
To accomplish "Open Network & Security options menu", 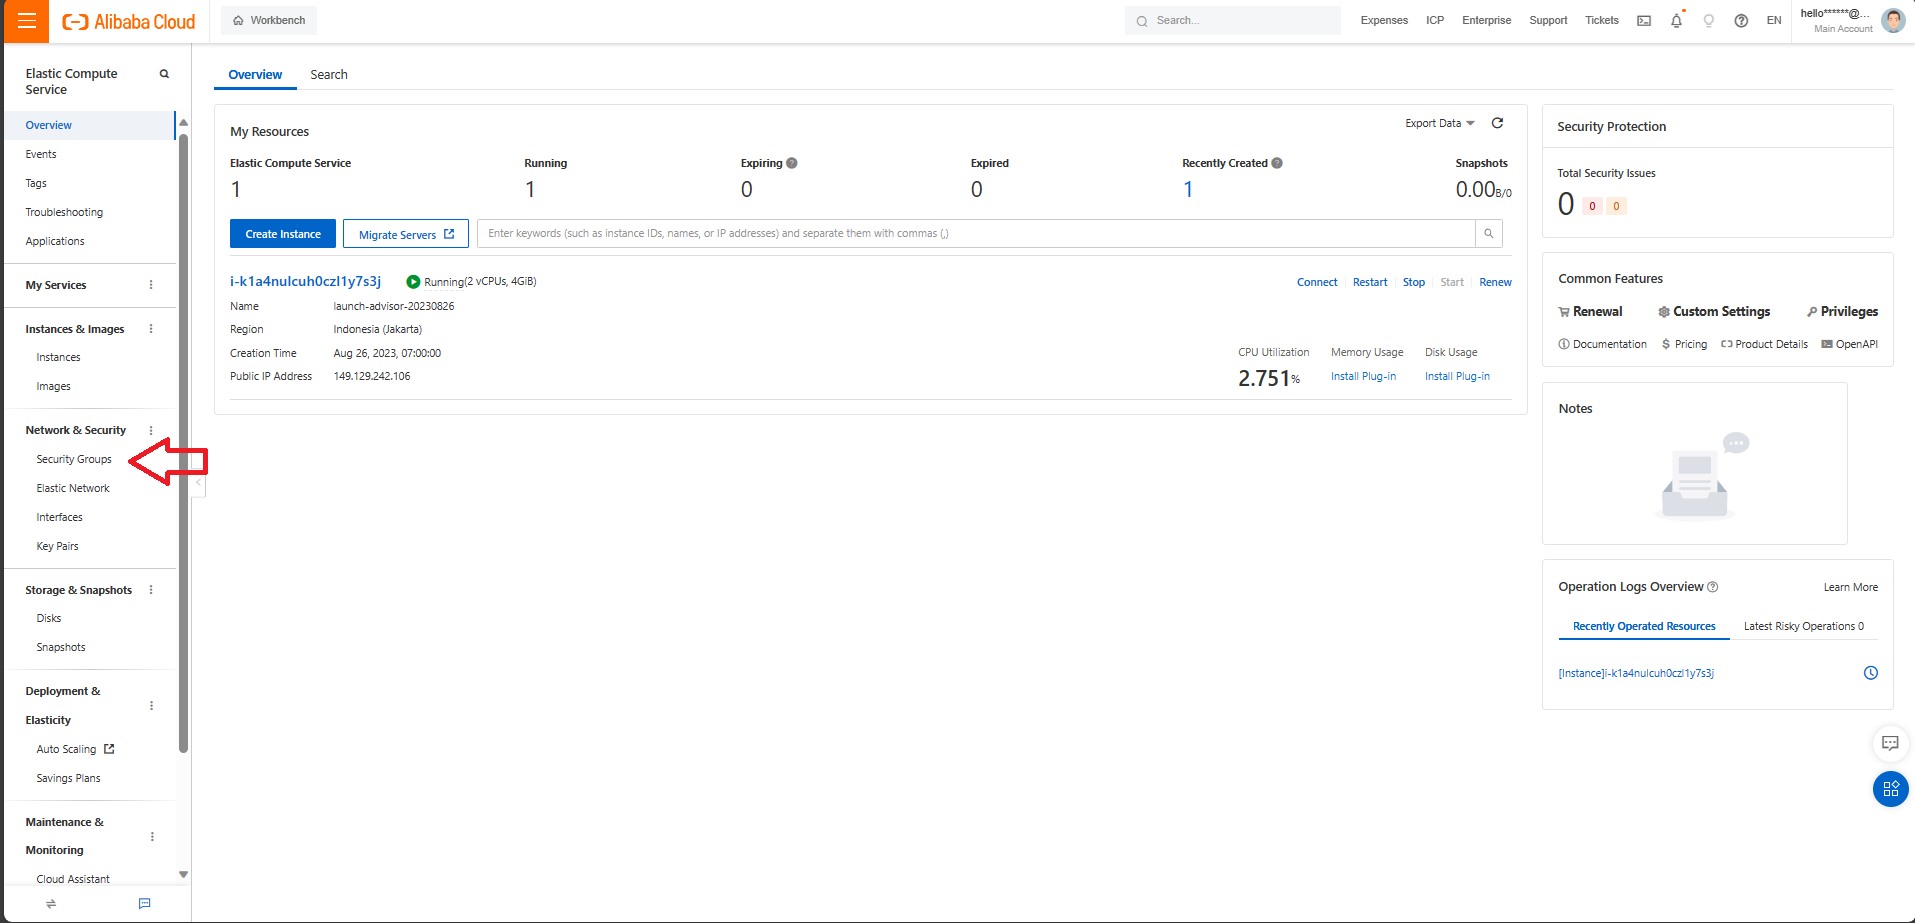I will click(151, 430).
